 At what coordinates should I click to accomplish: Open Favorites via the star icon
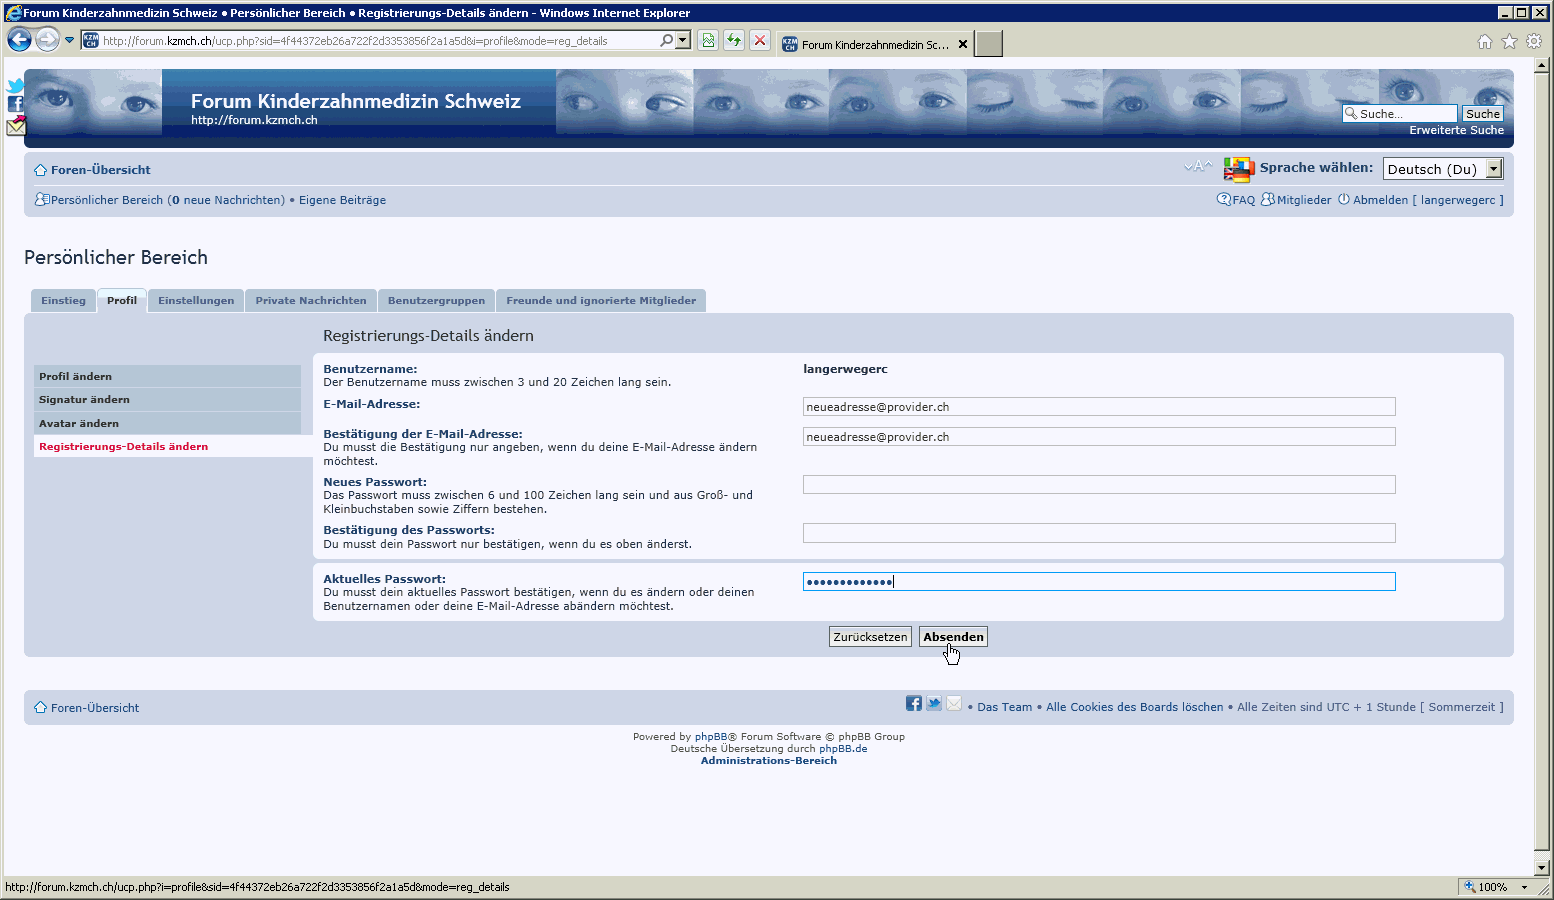coord(1509,42)
